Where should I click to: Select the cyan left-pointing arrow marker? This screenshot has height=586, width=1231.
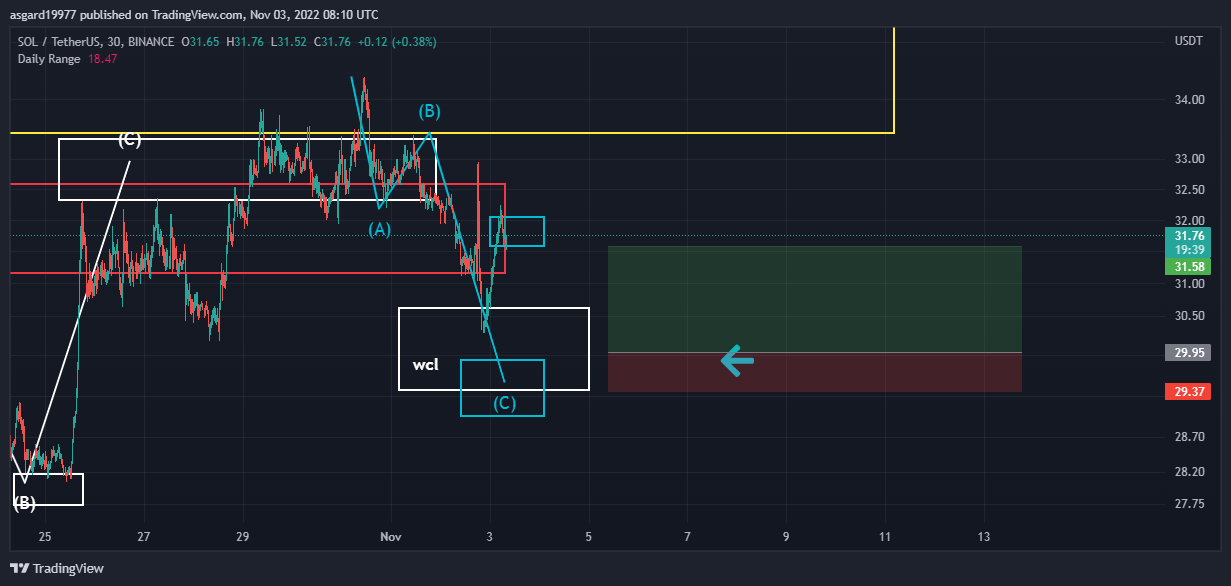(737, 360)
